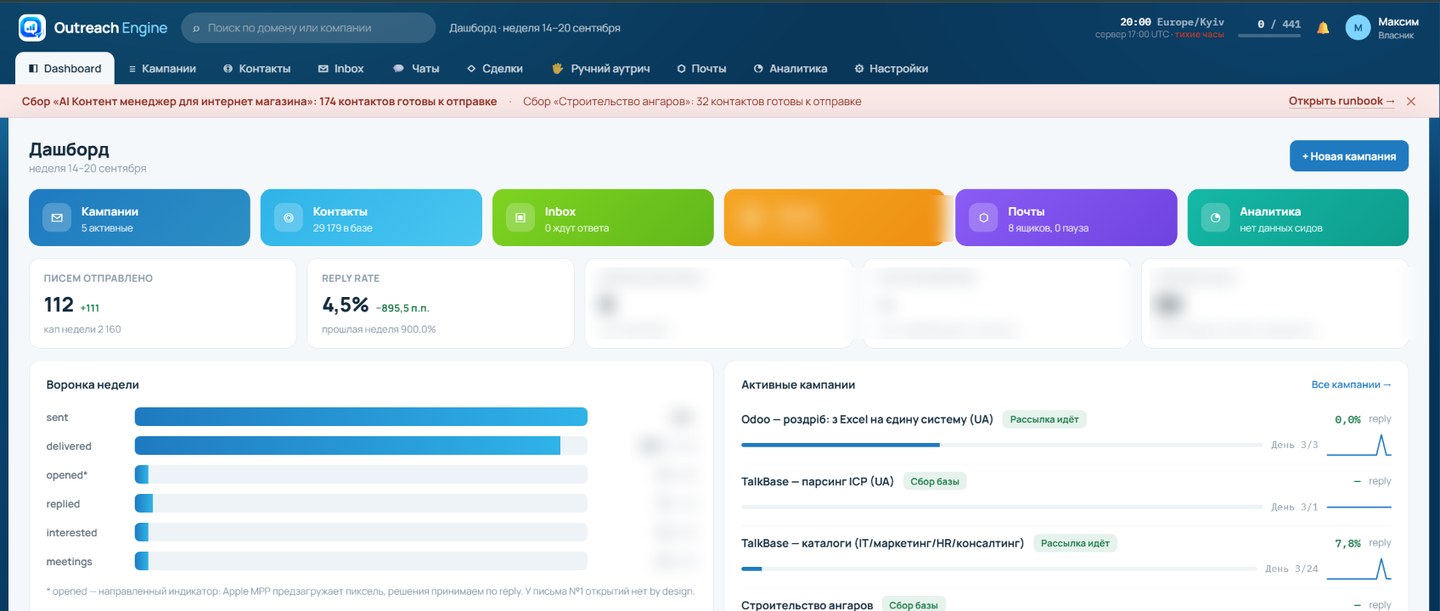The image size is (1440, 611).
Task: Click the blurred orange card
Action: (835, 218)
